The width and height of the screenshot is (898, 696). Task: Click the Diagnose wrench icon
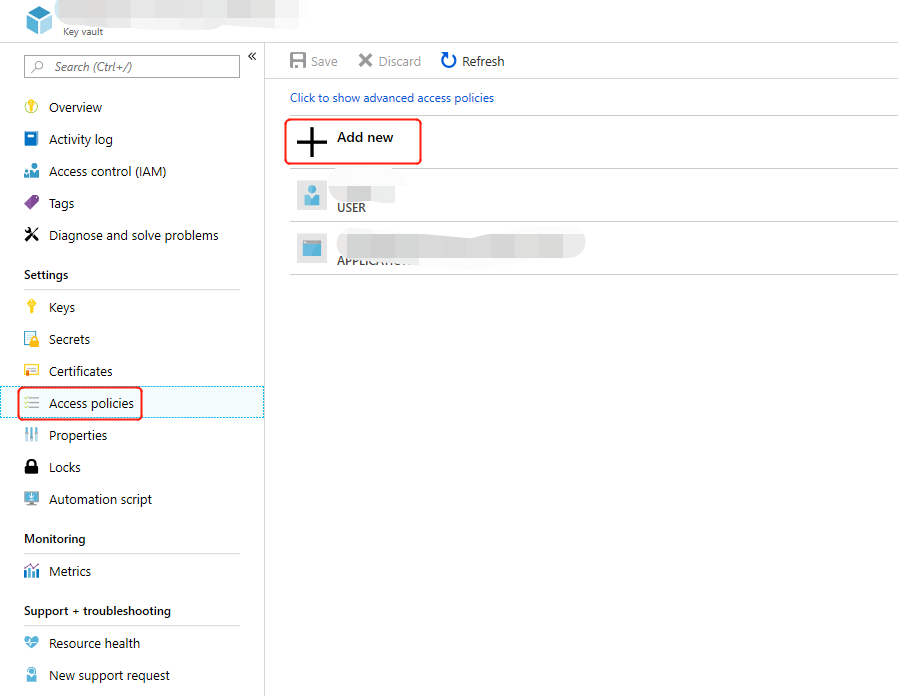pos(31,234)
